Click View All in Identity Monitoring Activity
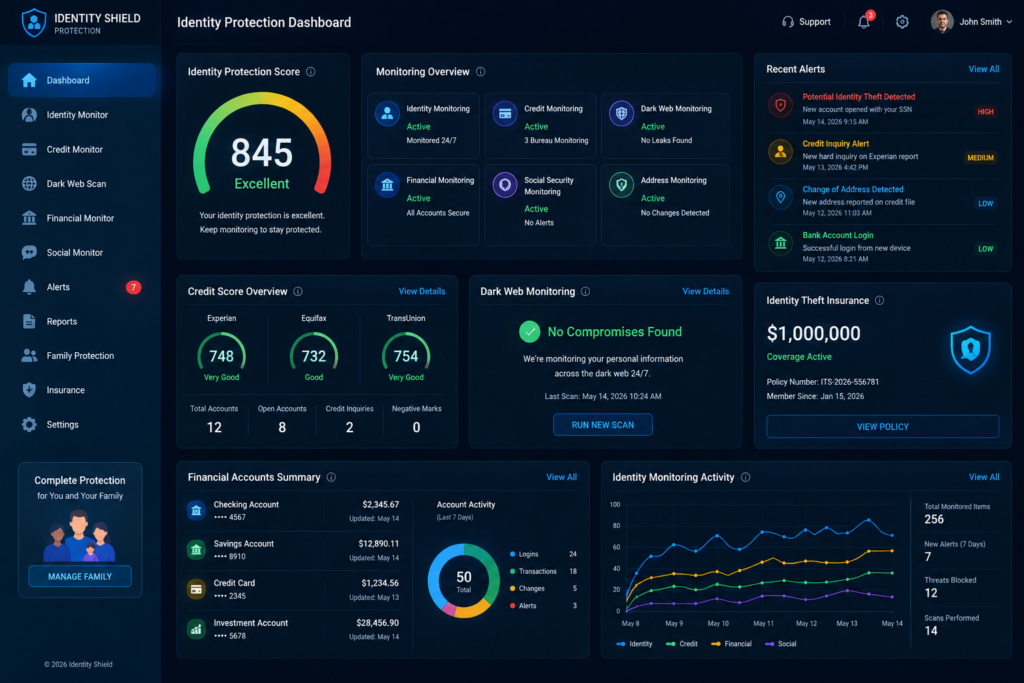The height and width of the screenshot is (683, 1024). pos(984,477)
